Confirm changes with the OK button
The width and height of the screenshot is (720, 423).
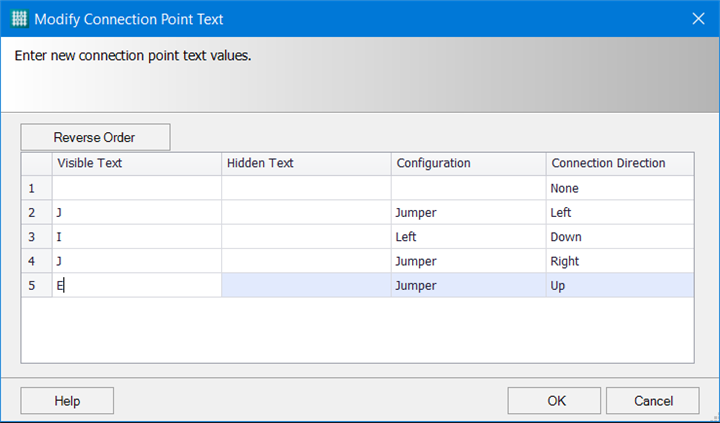(x=556, y=400)
